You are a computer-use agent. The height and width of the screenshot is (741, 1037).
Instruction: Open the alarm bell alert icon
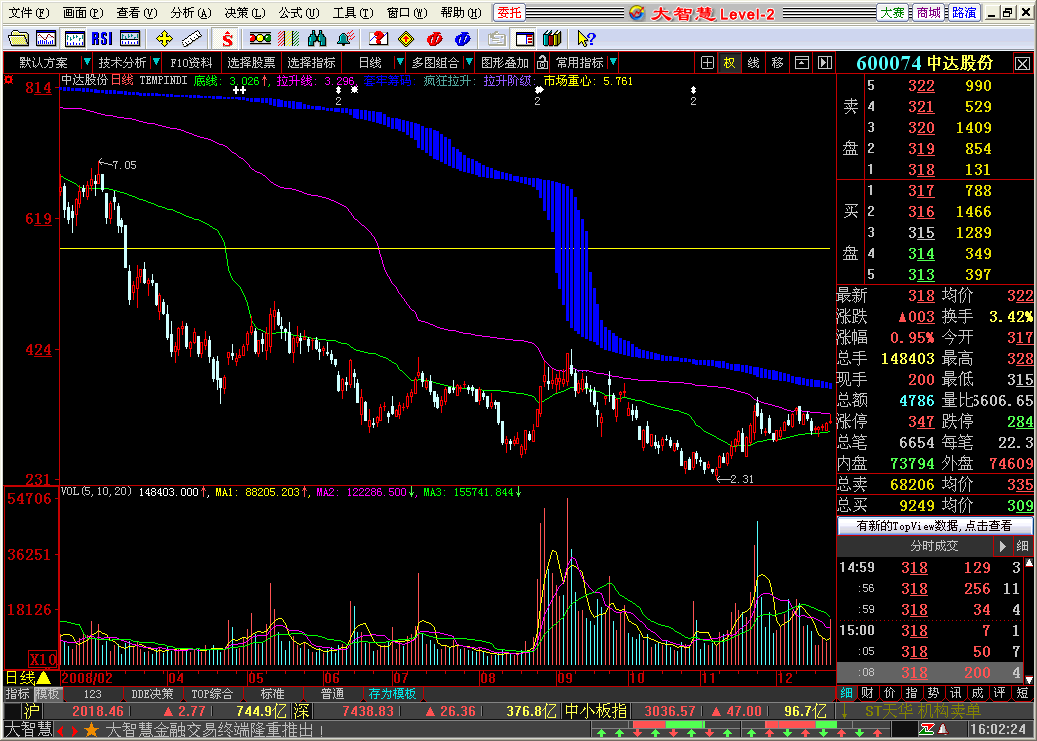click(x=345, y=39)
